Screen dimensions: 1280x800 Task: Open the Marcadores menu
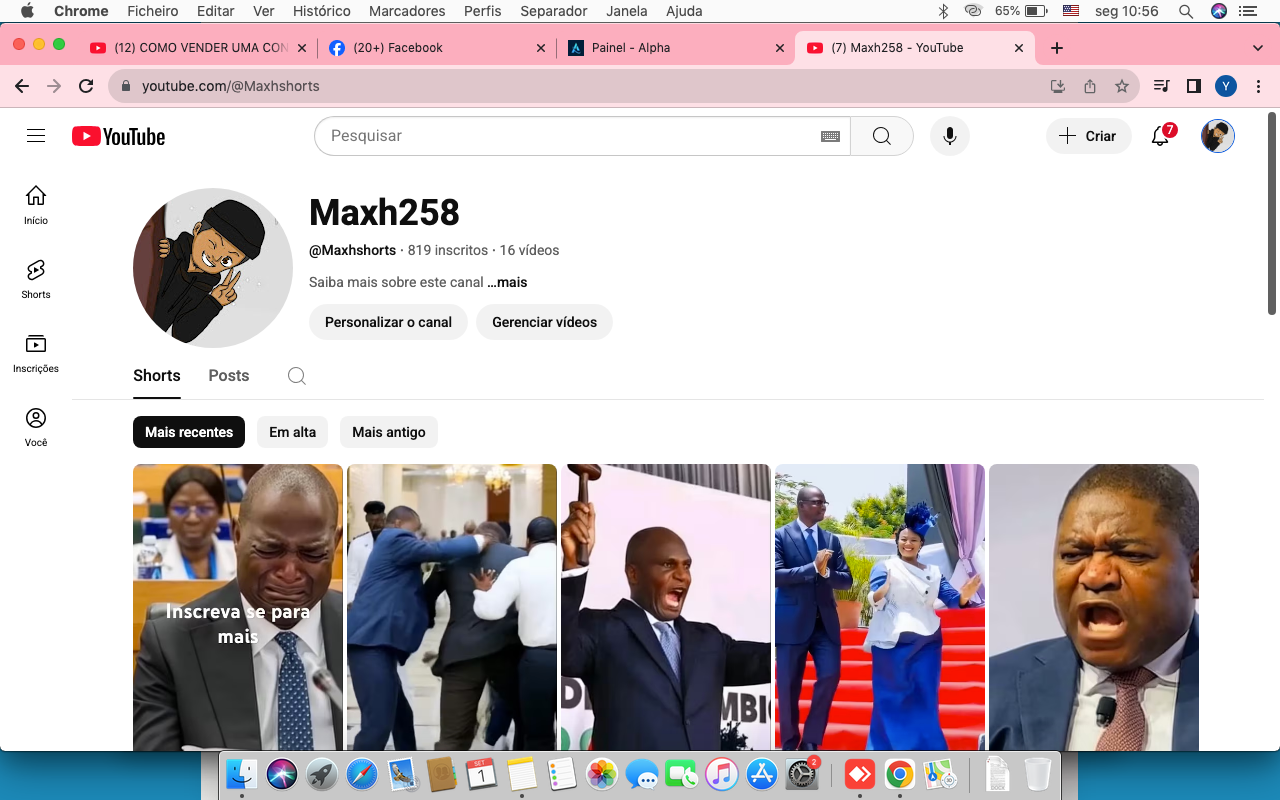pos(407,11)
